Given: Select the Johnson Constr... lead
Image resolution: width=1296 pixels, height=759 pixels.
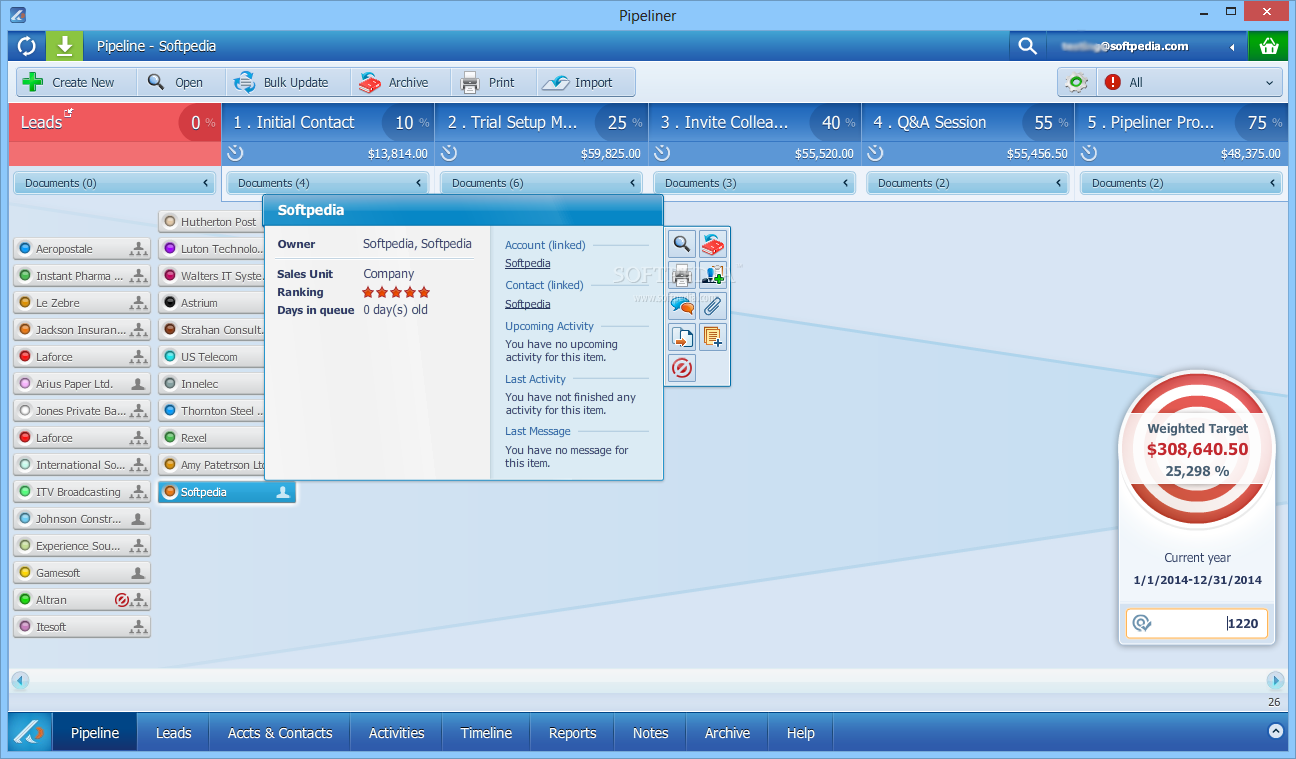Looking at the screenshot, I should click(82, 519).
